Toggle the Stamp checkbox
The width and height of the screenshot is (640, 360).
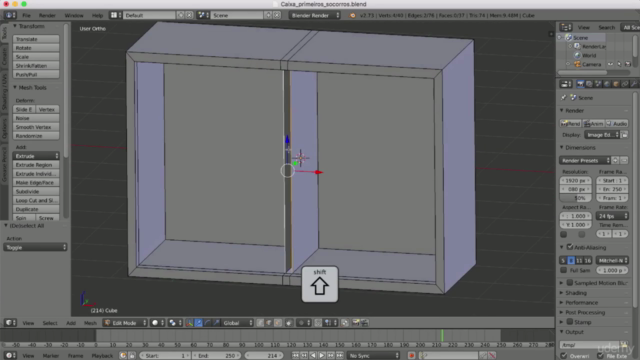(570, 322)
